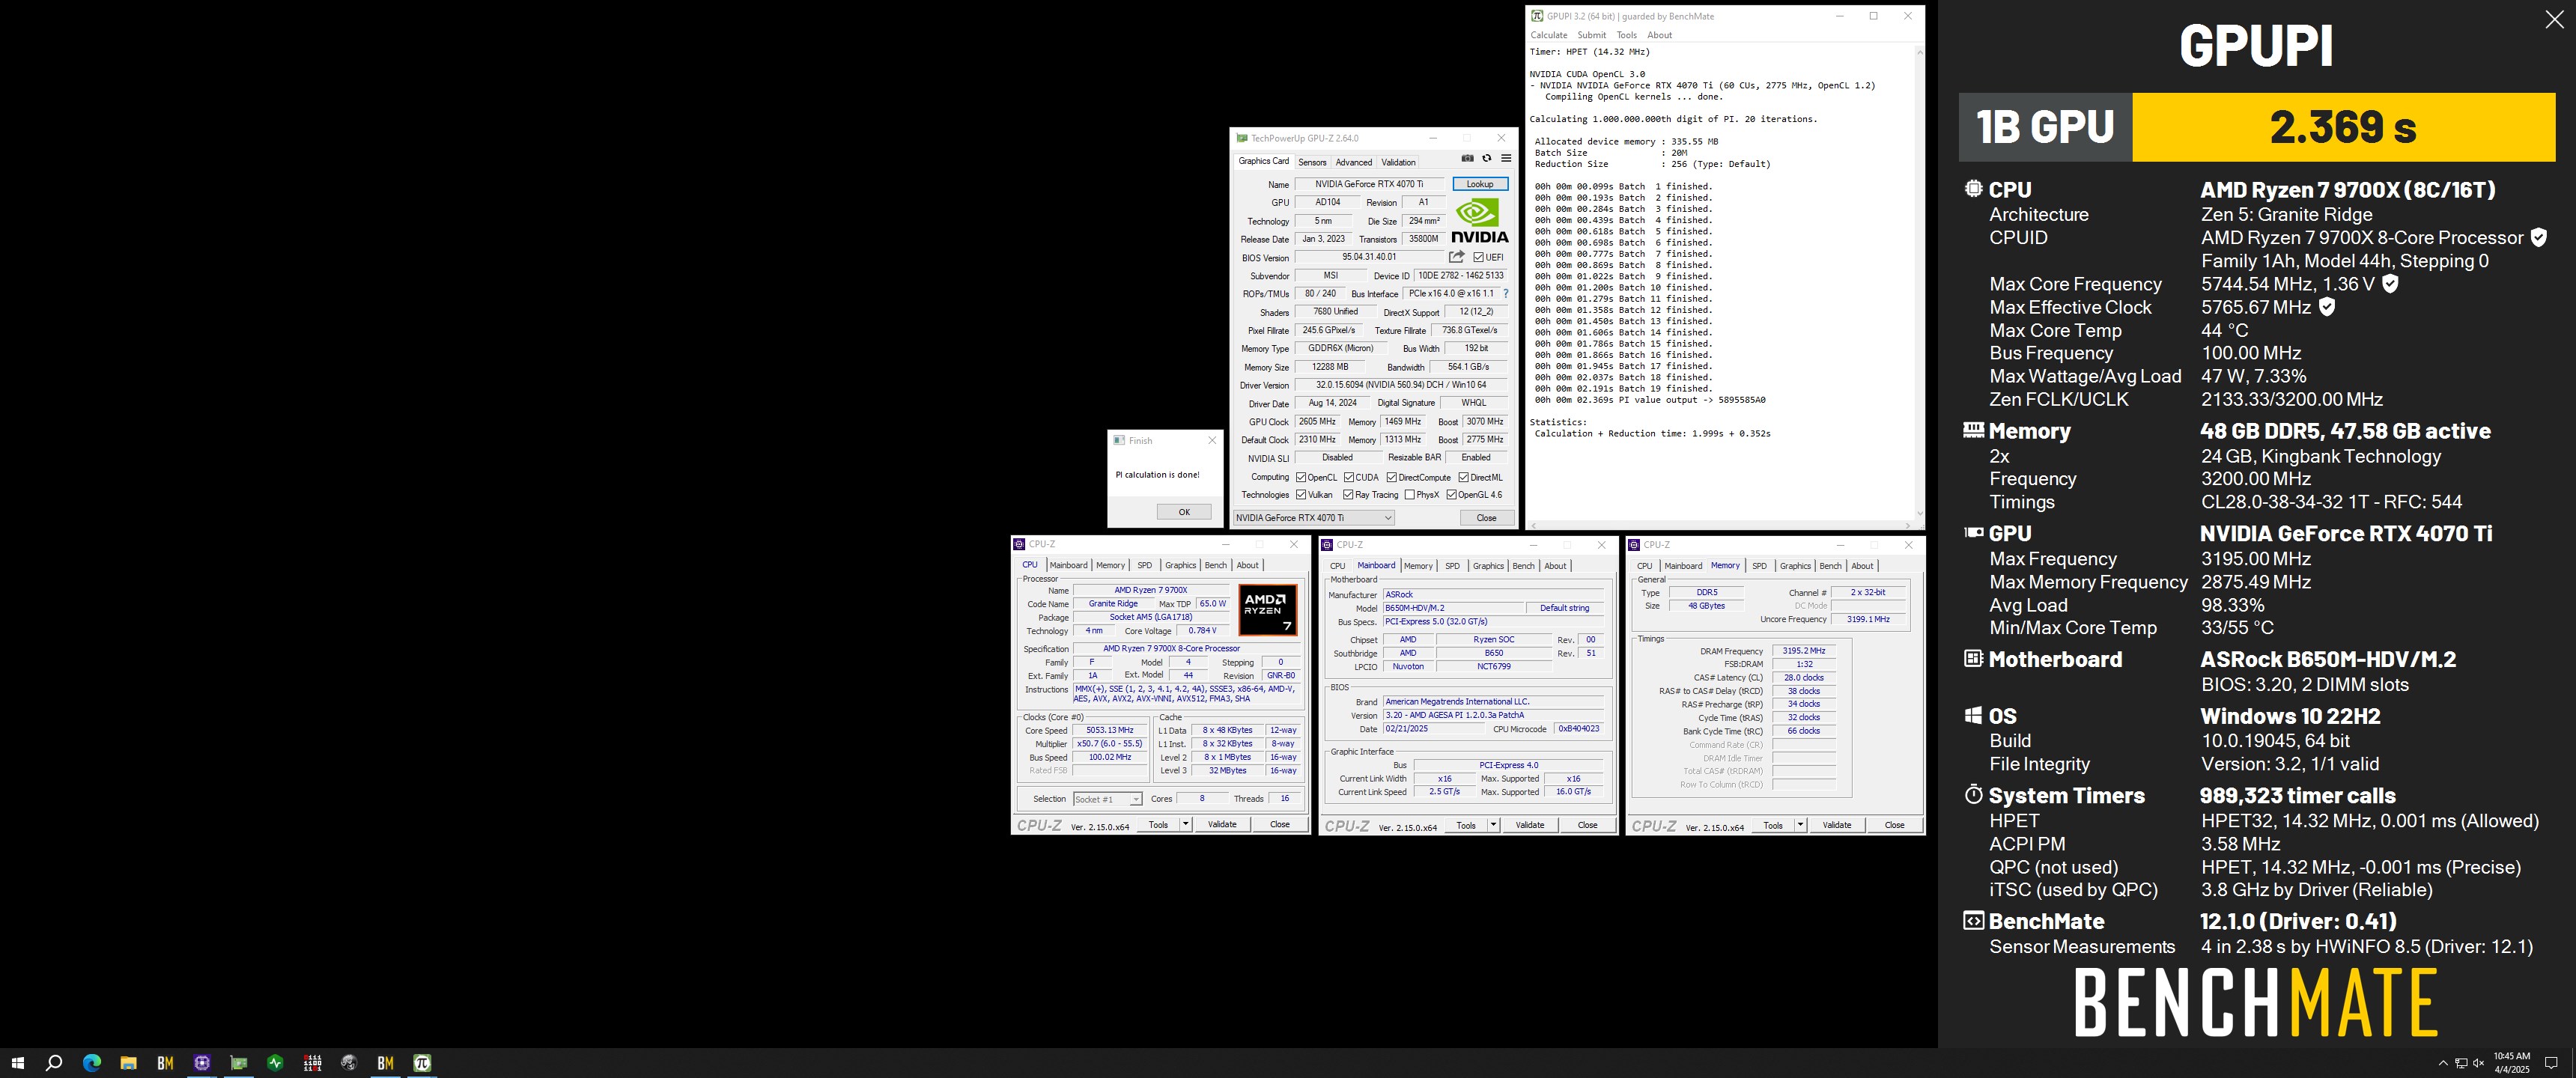The width and height of the screenshot is (2576, 1078).
Task: Click BenchMate taskbar icon beside File Explorer
Action: click(x=165, y=1063)
